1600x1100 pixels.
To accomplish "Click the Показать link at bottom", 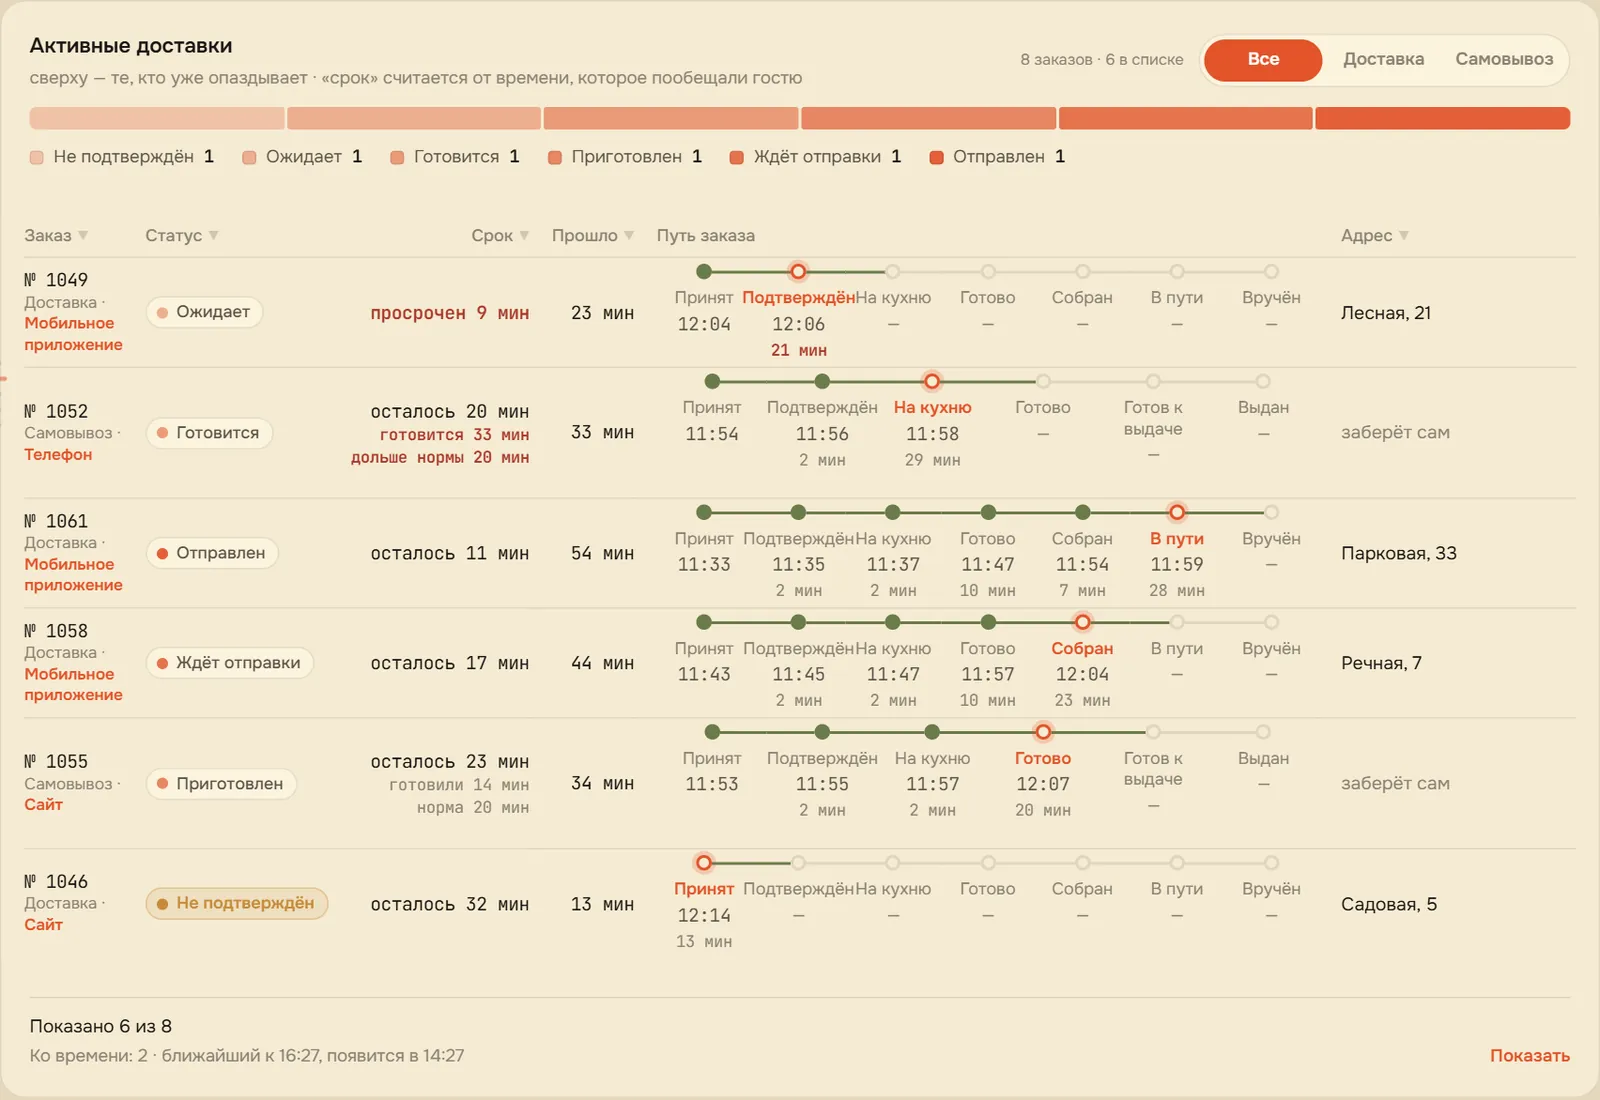I will tap(1529, 1056).
